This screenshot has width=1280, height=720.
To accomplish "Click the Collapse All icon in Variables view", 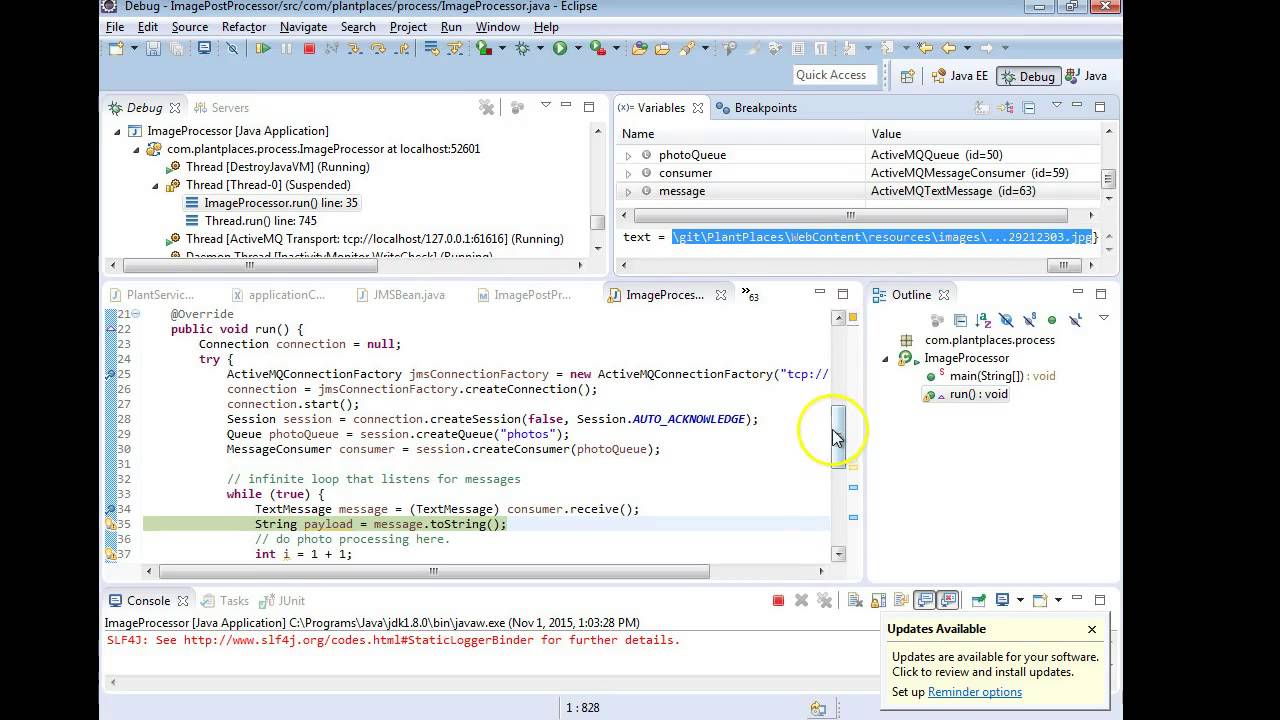I will pos(1029,108).
